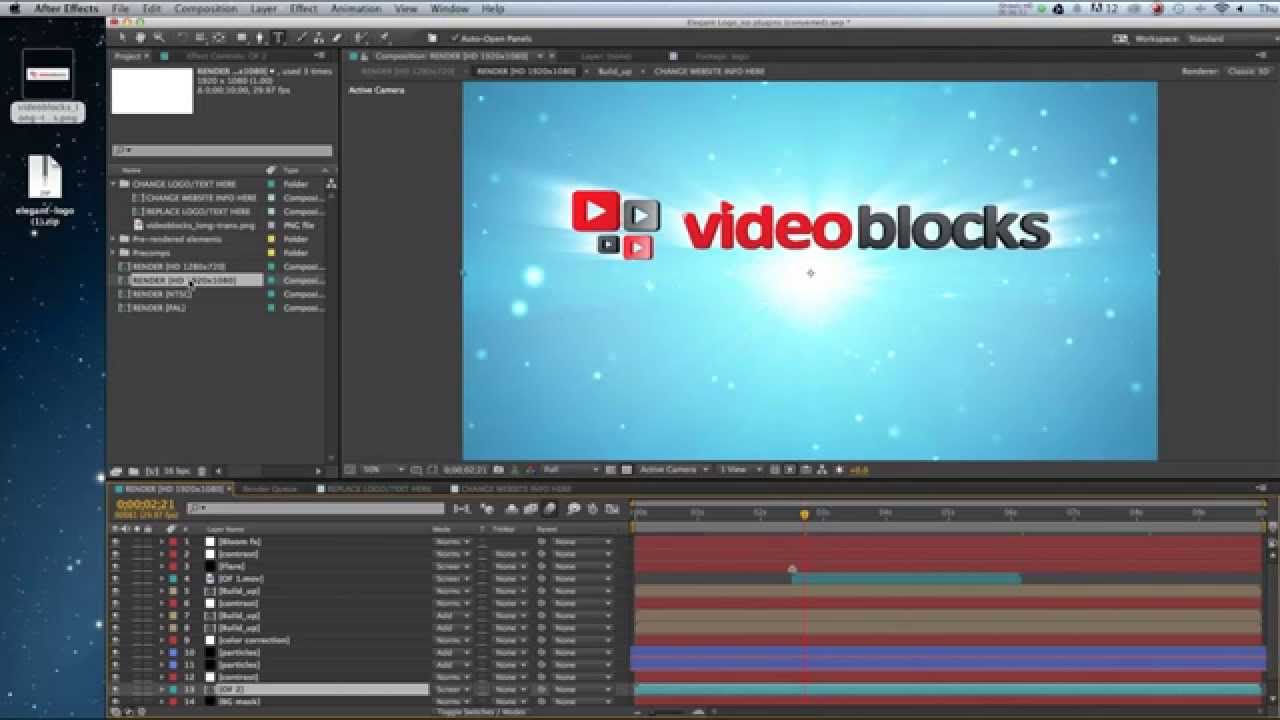Open the Layer menu
1280x720 pixels.
point(263,8)
